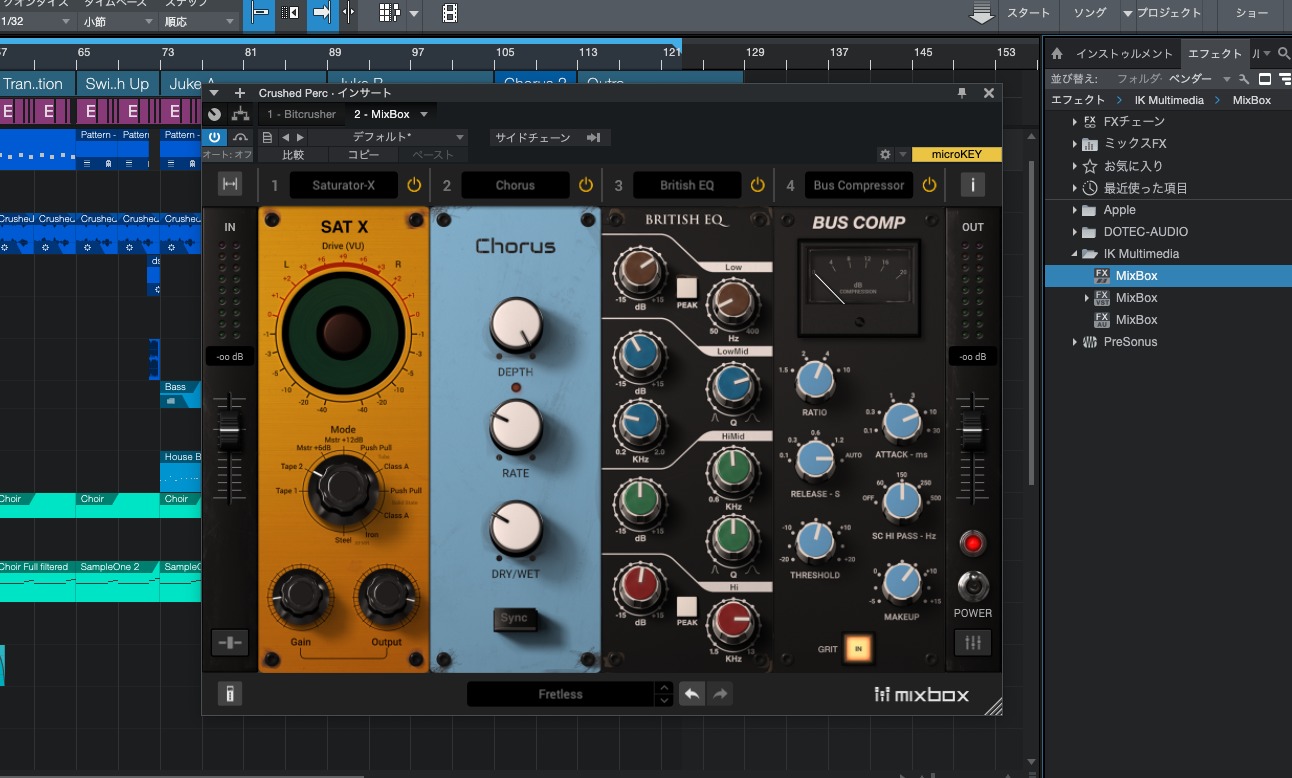Click the MixBox redo arrow

(720, 694)
